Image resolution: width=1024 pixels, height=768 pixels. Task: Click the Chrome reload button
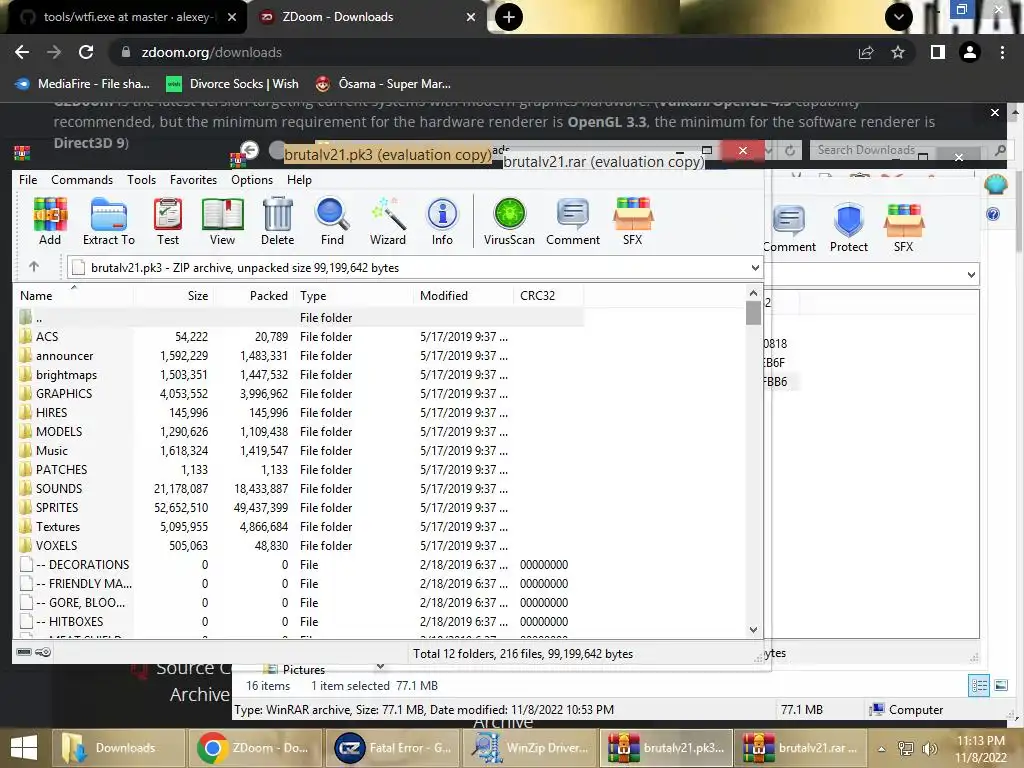pyautogui.click(x=86, y=52)
